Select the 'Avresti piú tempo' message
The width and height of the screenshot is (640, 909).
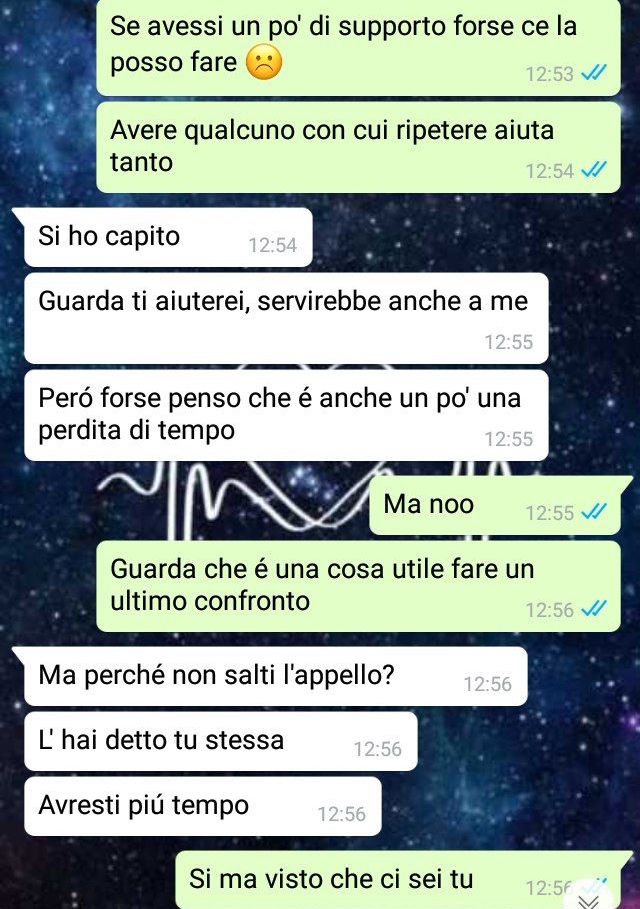(x=203, y=806)
